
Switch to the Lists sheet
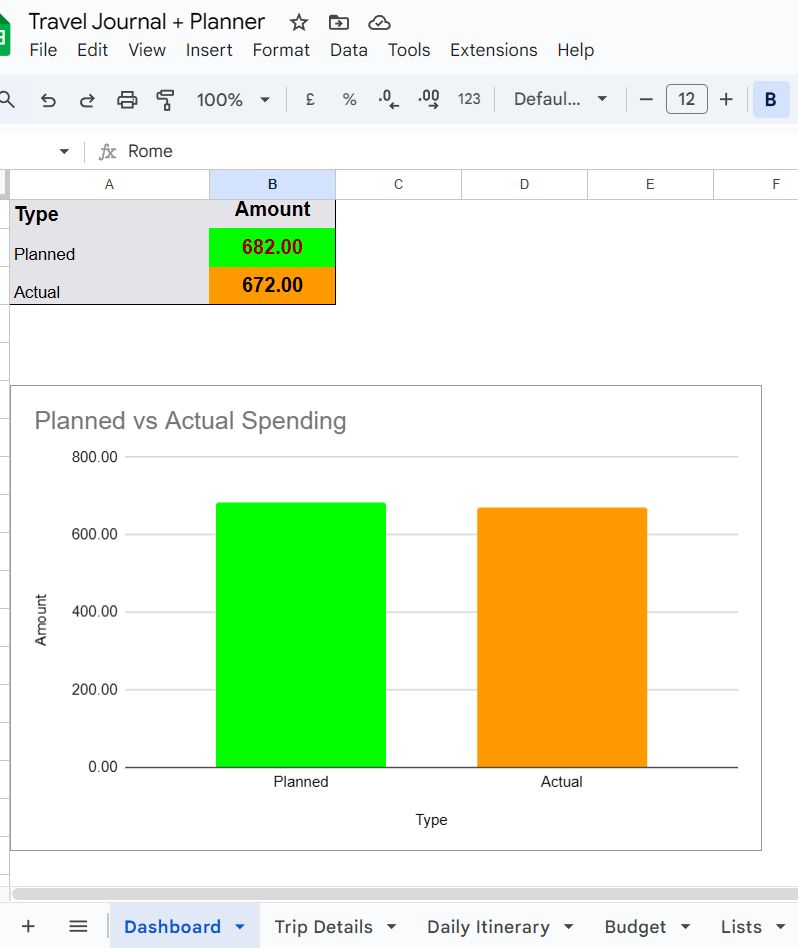coord(741,927)
